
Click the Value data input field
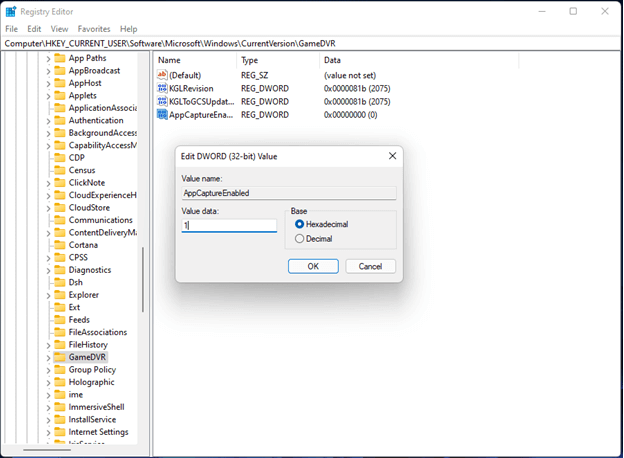pyautogui.click(x=229, y=226)
